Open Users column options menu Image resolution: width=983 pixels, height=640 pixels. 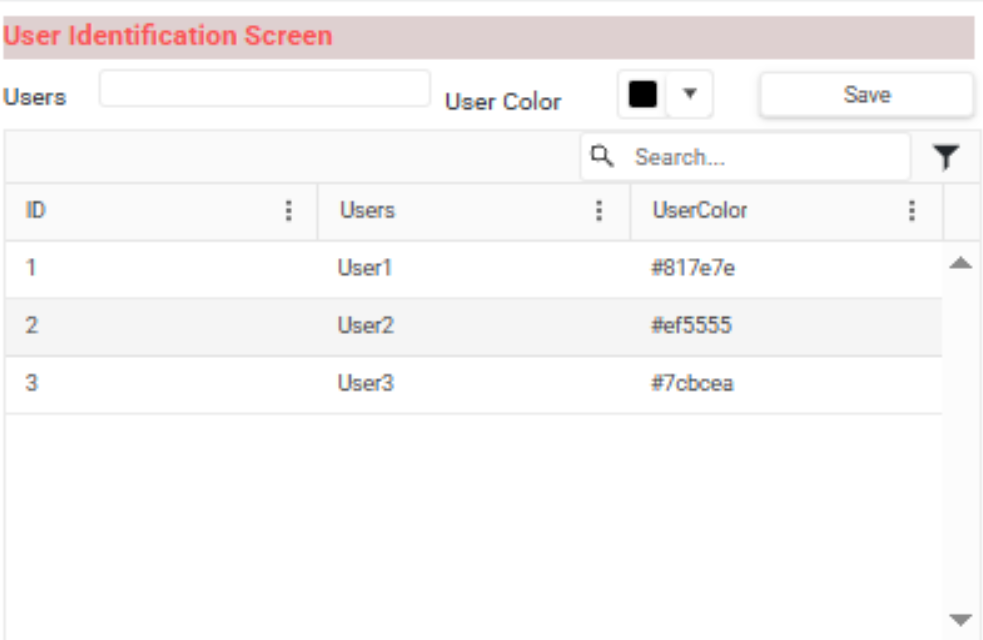point(599,211)
